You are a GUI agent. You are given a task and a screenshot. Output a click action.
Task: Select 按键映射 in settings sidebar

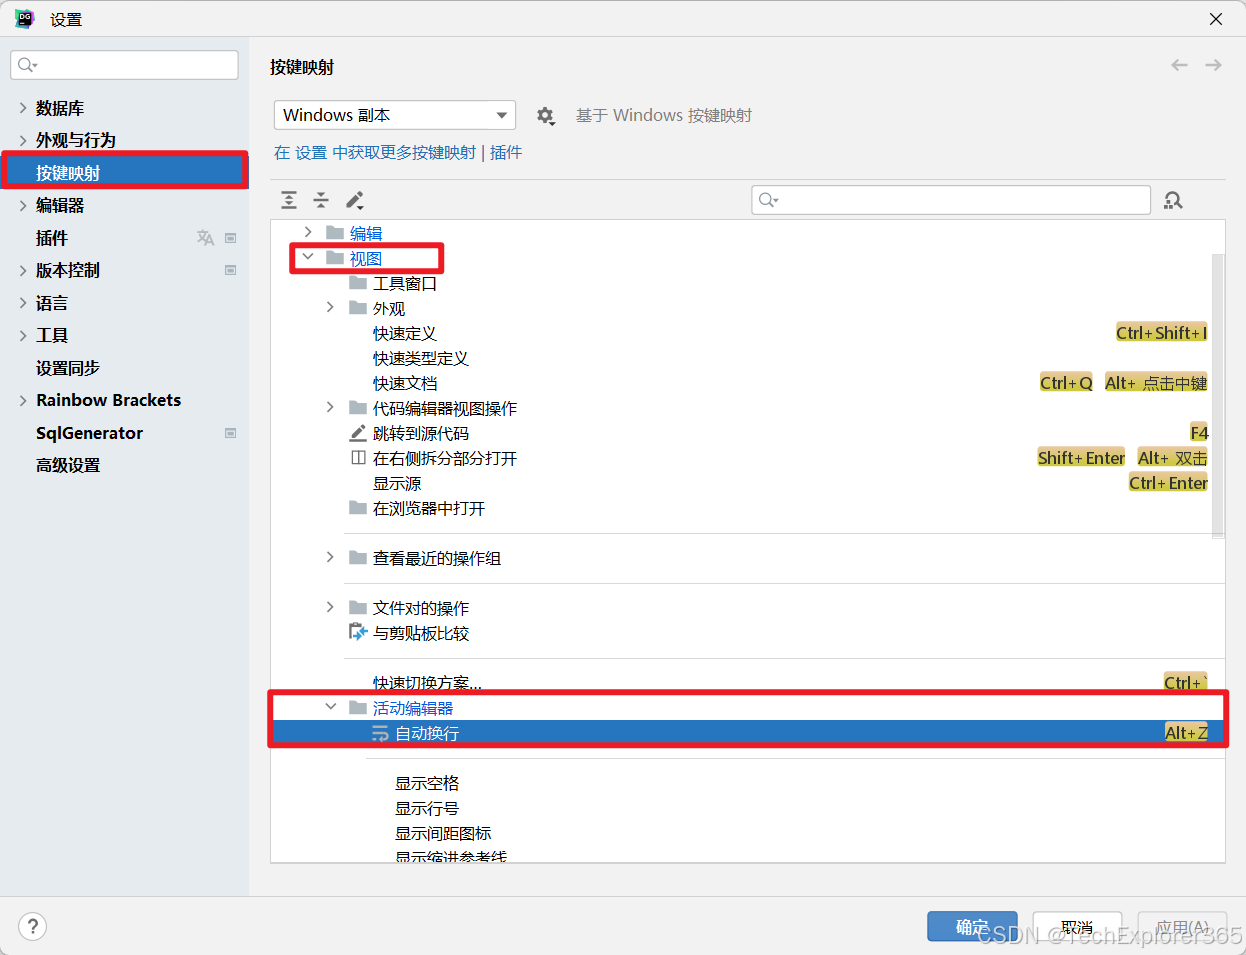click(124, 172)
